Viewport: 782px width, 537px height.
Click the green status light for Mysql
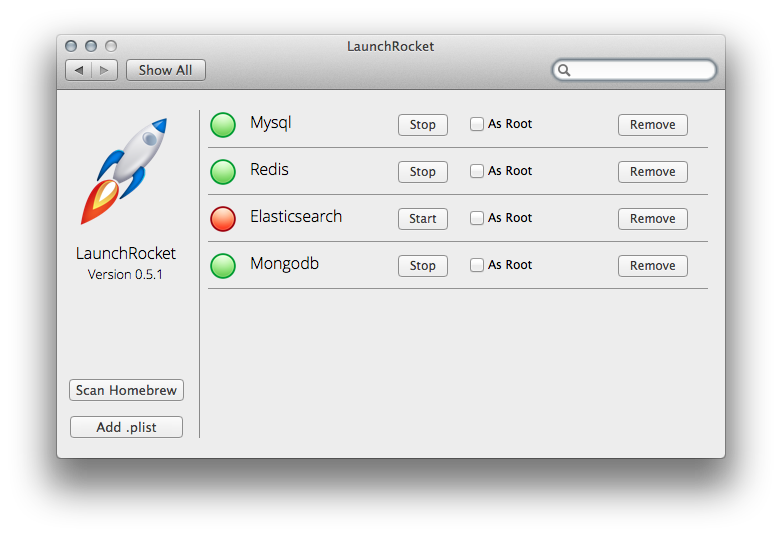pos(223,125)
